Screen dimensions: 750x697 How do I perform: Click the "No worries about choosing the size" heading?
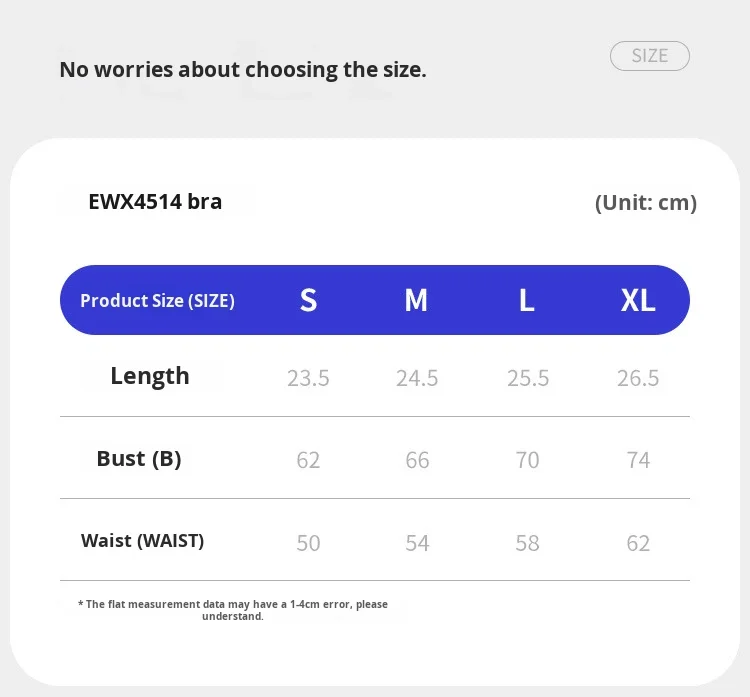pyautogui.click(x=243, y=70)
